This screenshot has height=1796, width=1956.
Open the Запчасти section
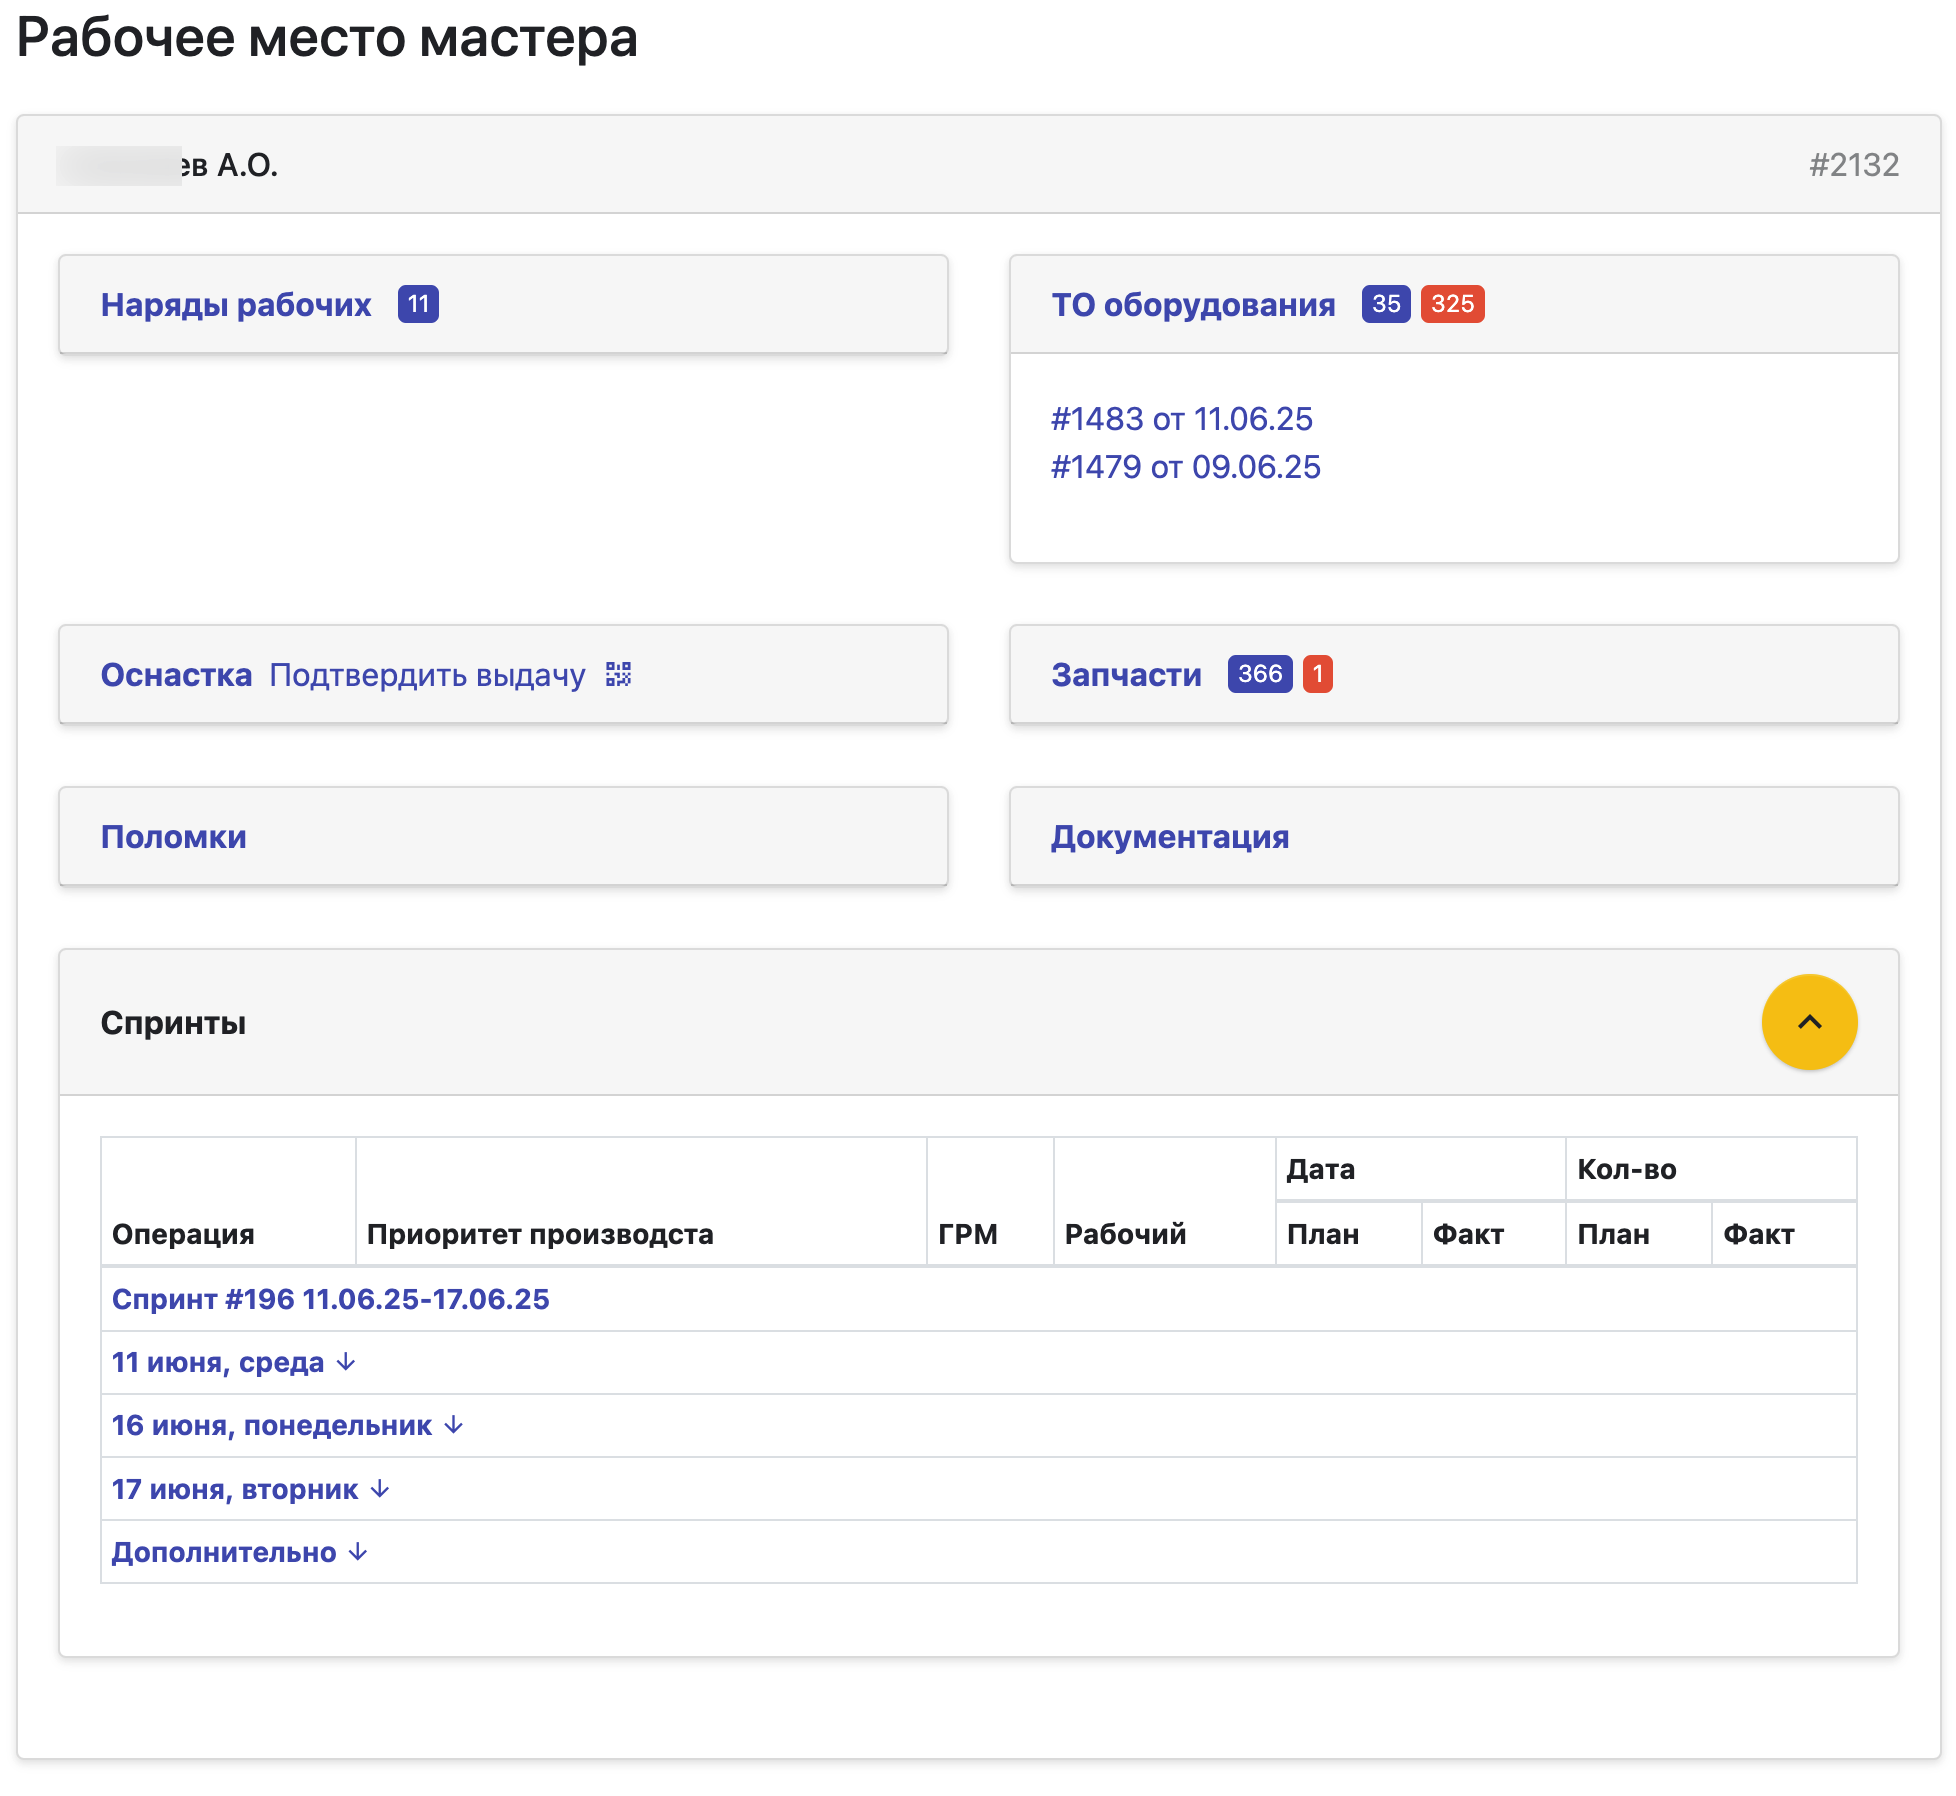1126,675
